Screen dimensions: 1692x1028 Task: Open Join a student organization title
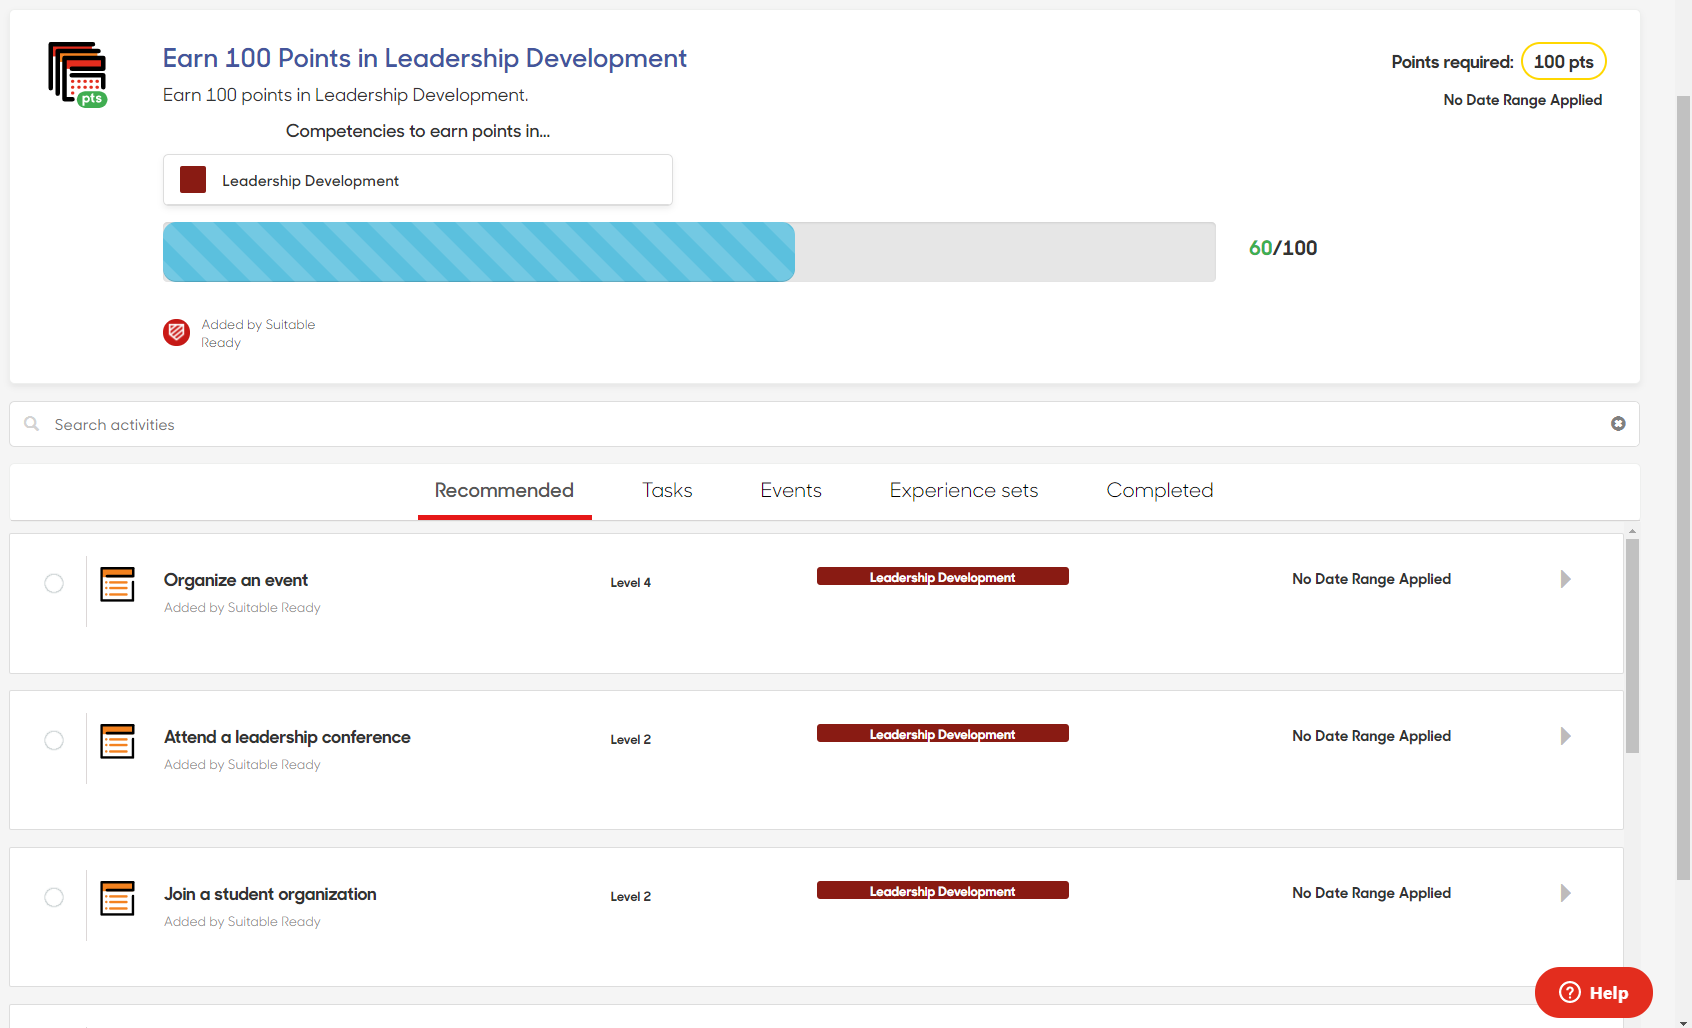270,894
